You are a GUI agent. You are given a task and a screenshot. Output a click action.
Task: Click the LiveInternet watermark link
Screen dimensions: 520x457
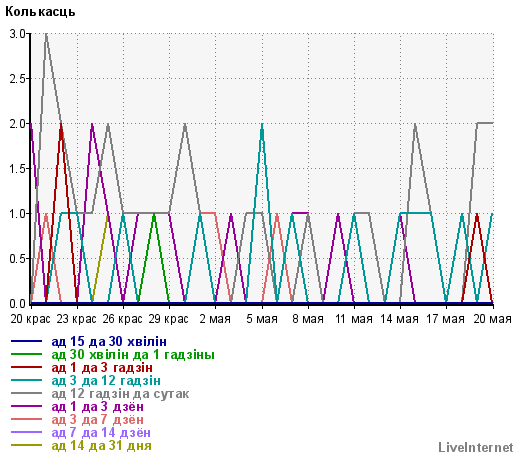click(476, 447)
